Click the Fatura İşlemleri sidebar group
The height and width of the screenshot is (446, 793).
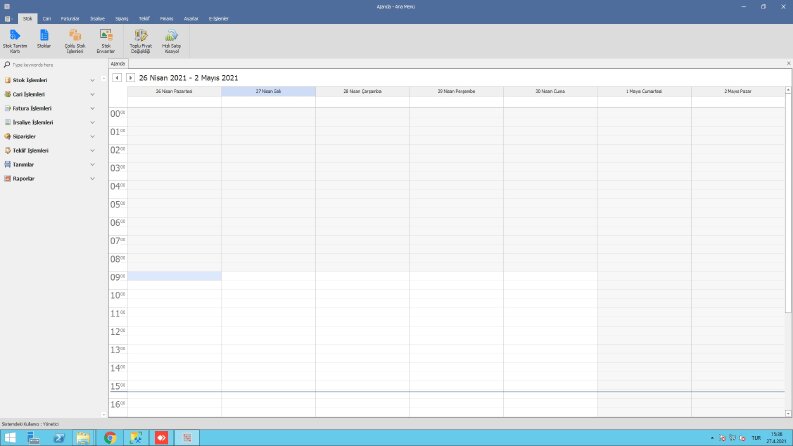(x=50, y=109)
